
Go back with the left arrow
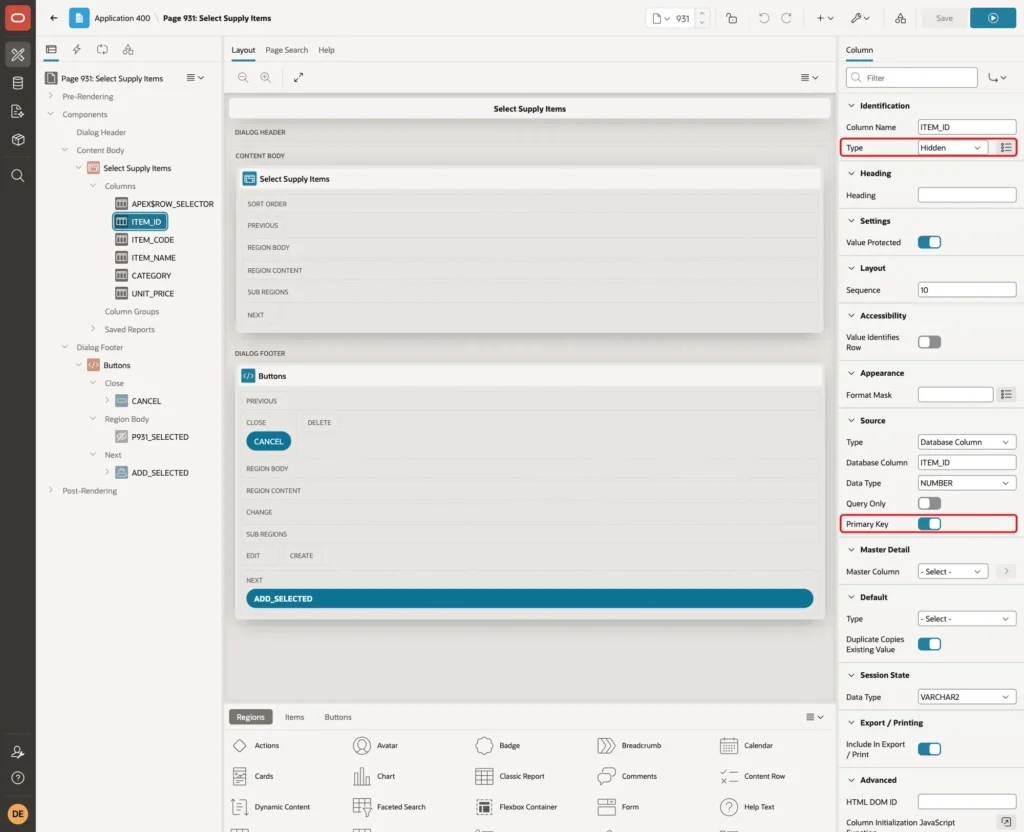point(54,18)
